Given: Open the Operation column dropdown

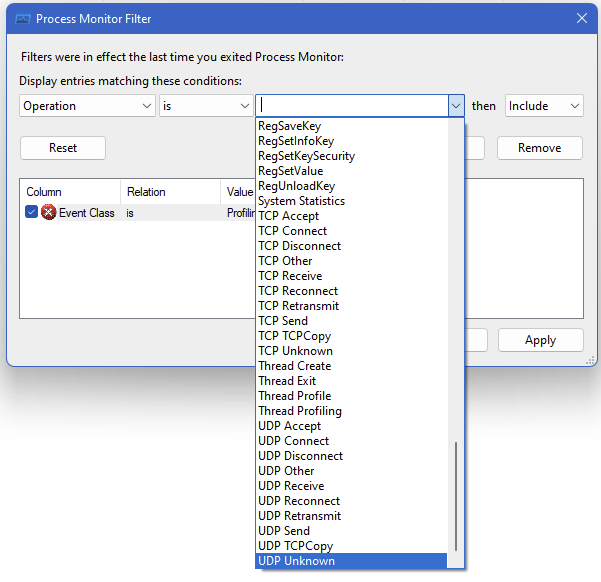Looking at the screenshot, I should pos(87,106).
